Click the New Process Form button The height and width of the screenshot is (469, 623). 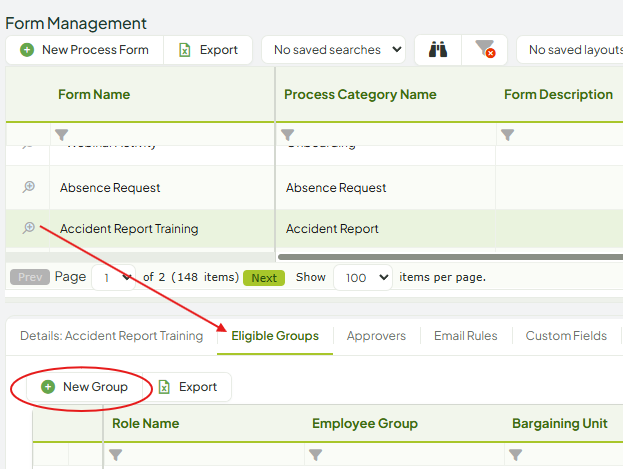coord(84,50)
